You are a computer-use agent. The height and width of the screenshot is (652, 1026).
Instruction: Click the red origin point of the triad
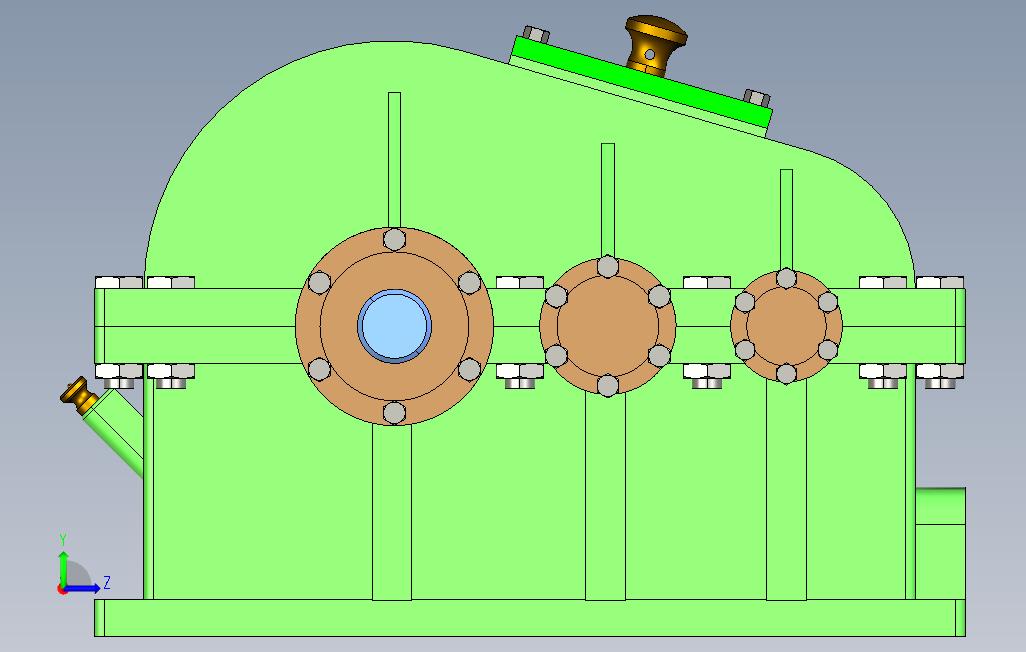62,589
